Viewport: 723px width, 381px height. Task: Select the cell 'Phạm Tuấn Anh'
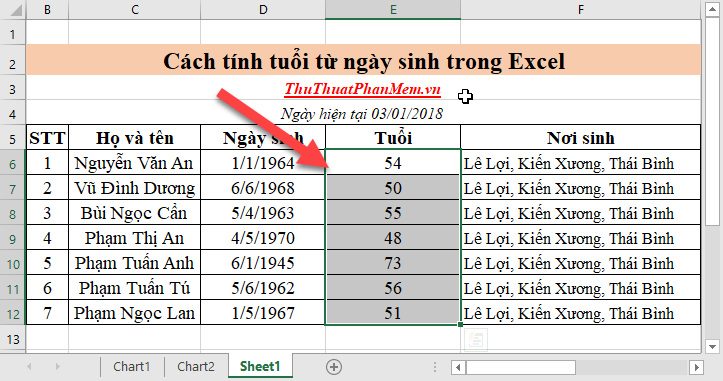point(135,262)
